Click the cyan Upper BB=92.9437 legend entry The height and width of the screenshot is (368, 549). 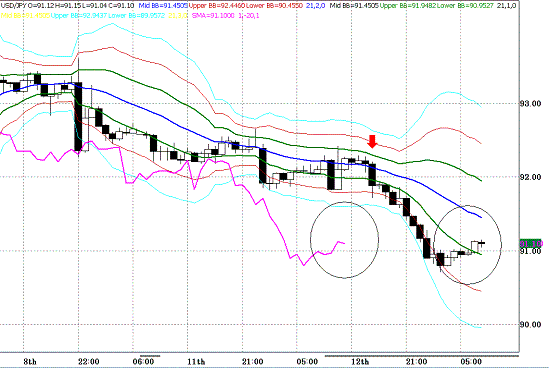[x=79, y=16]
